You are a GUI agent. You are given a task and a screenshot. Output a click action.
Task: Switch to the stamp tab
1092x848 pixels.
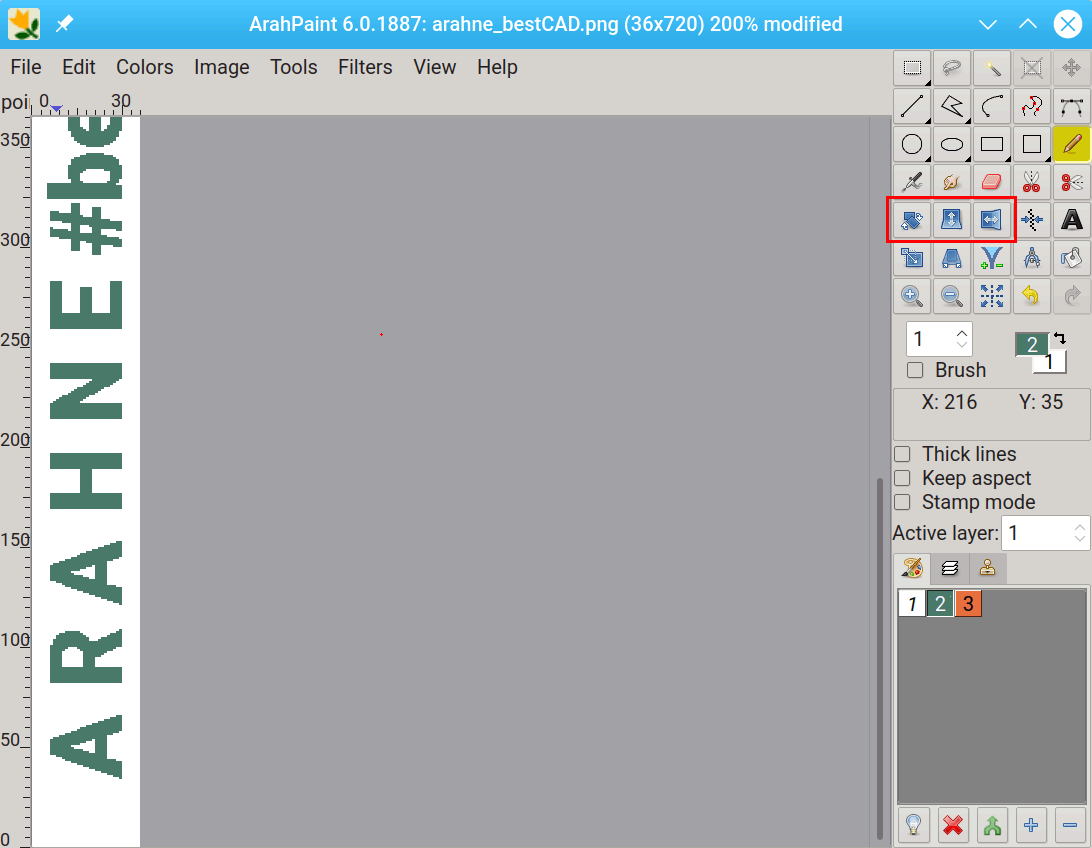click(988, 568)
